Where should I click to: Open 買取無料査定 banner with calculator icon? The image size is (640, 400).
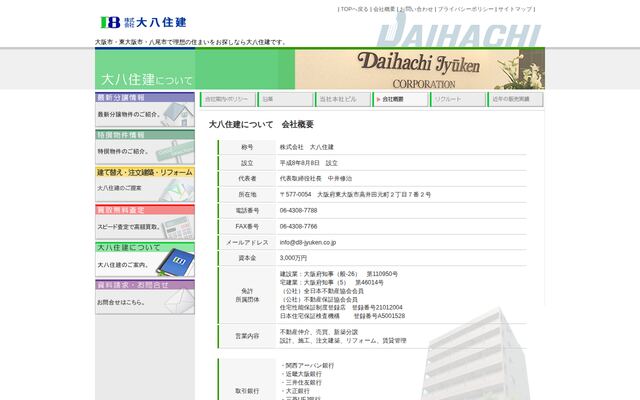(x=145, y=222)
